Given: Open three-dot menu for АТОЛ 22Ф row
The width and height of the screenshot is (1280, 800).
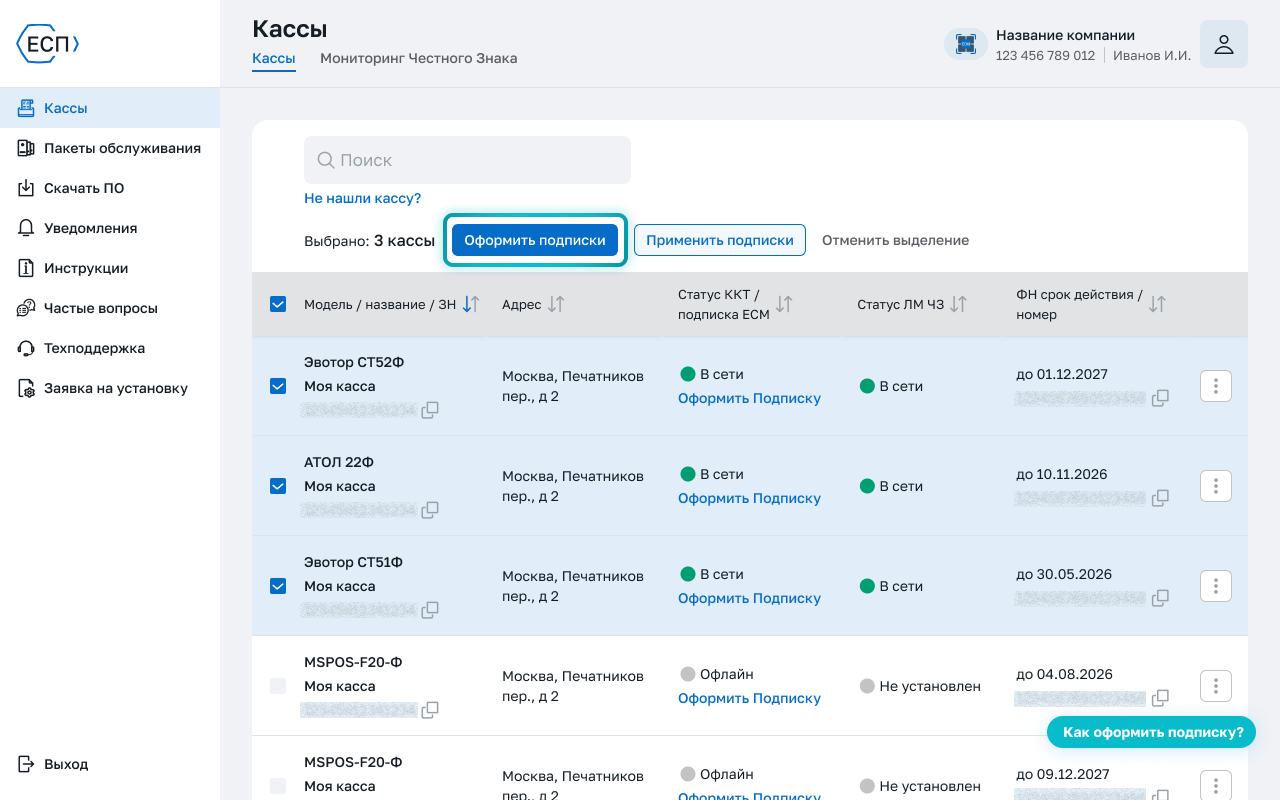Looking at the screenshot, I should tap(1215, 486).
